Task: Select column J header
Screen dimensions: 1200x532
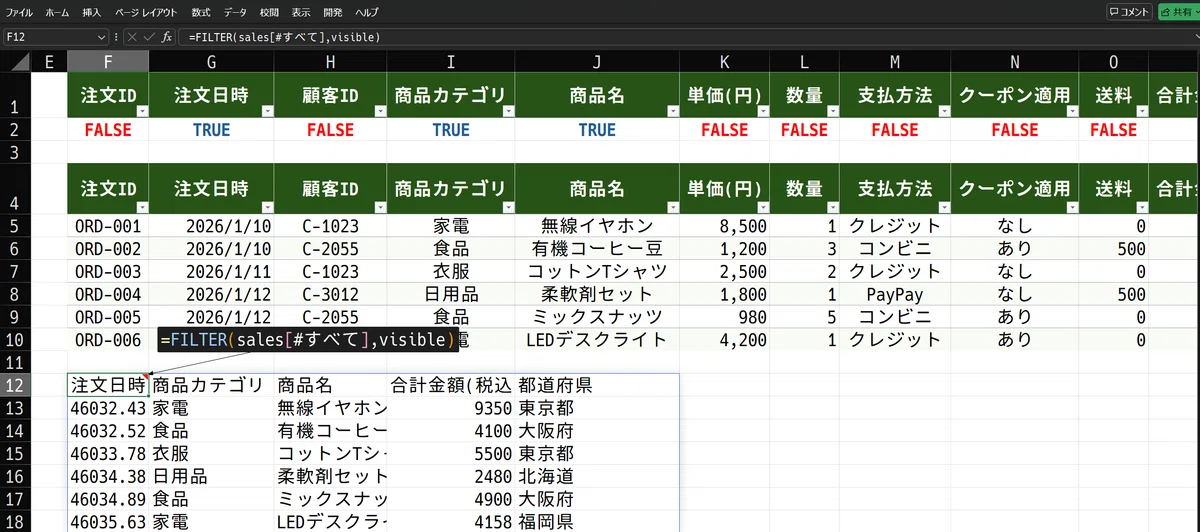Action: pyautogui.click(x=597, y=62)
